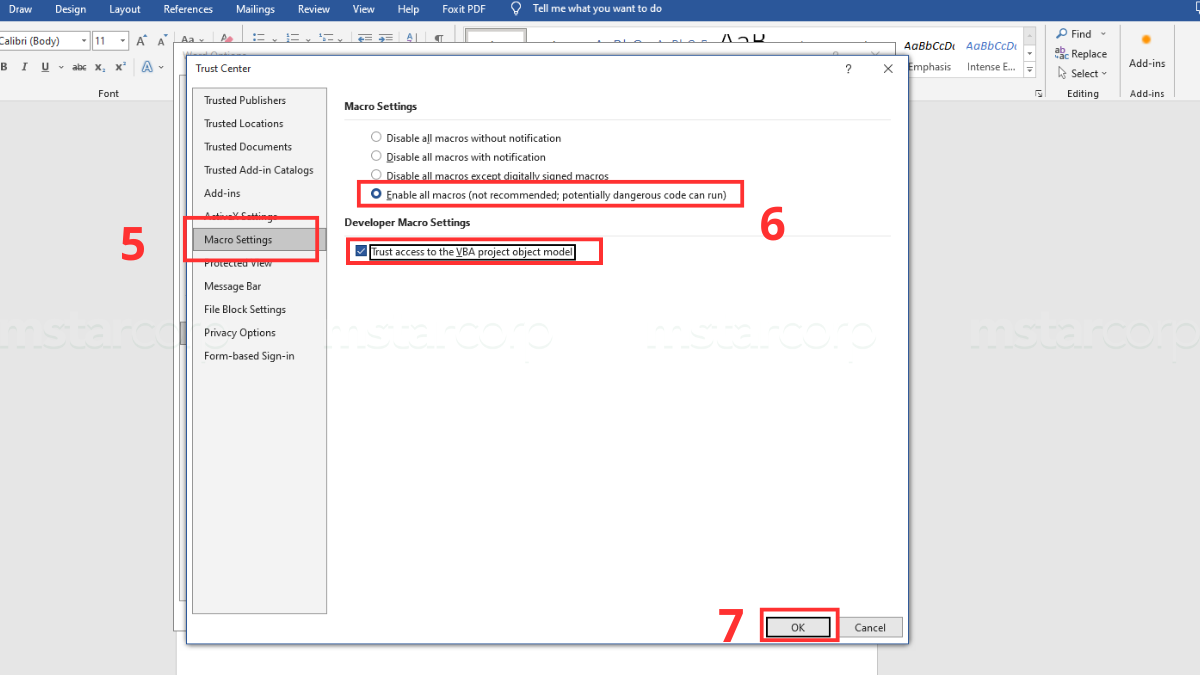Open the Find dropdown arrow
The image size is (1200, 675).
pyautogui.click(x=1103, y=33)
